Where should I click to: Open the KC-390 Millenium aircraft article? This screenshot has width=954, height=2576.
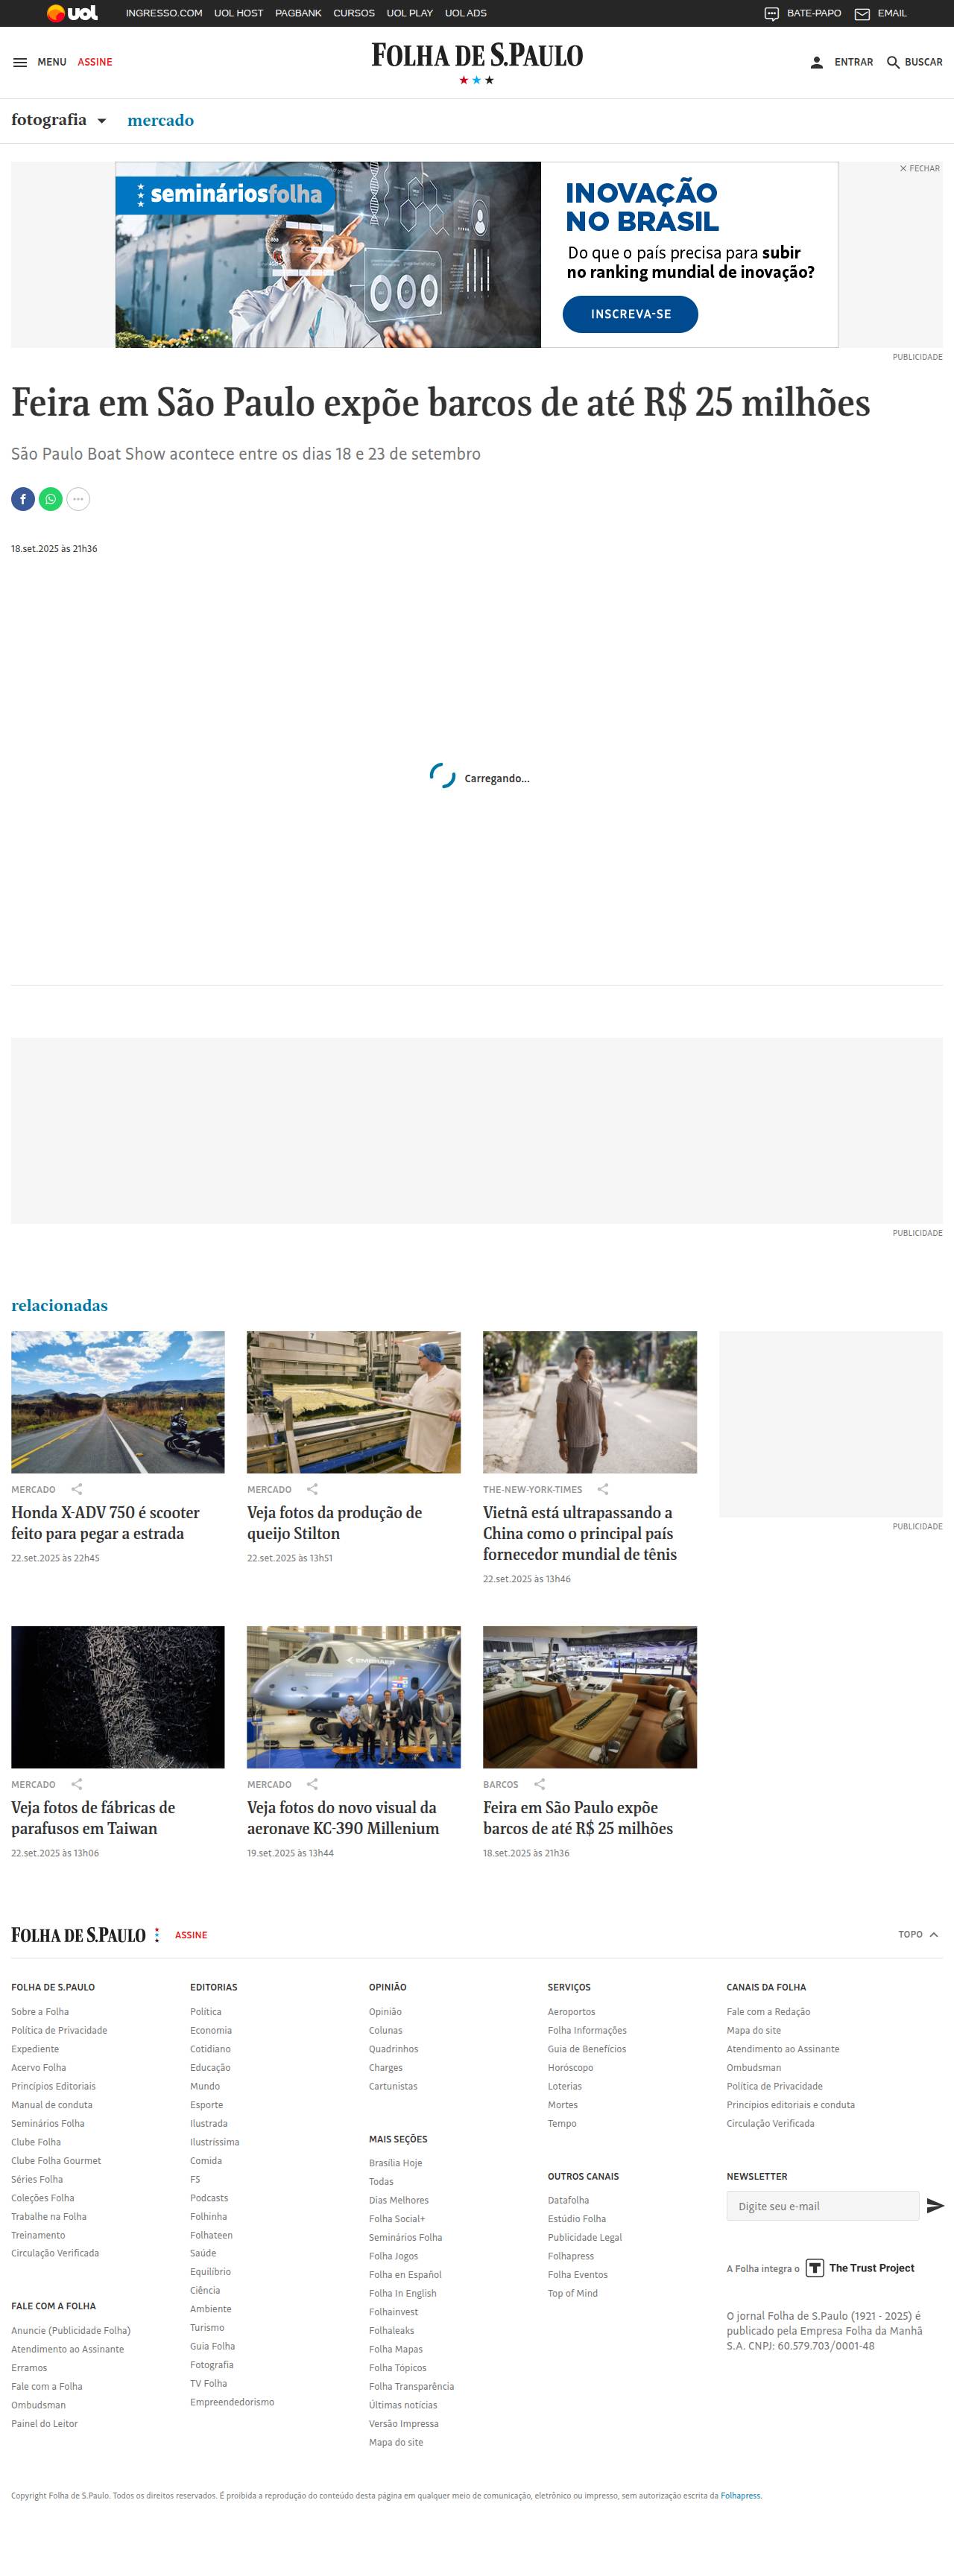coord(342,1817)
